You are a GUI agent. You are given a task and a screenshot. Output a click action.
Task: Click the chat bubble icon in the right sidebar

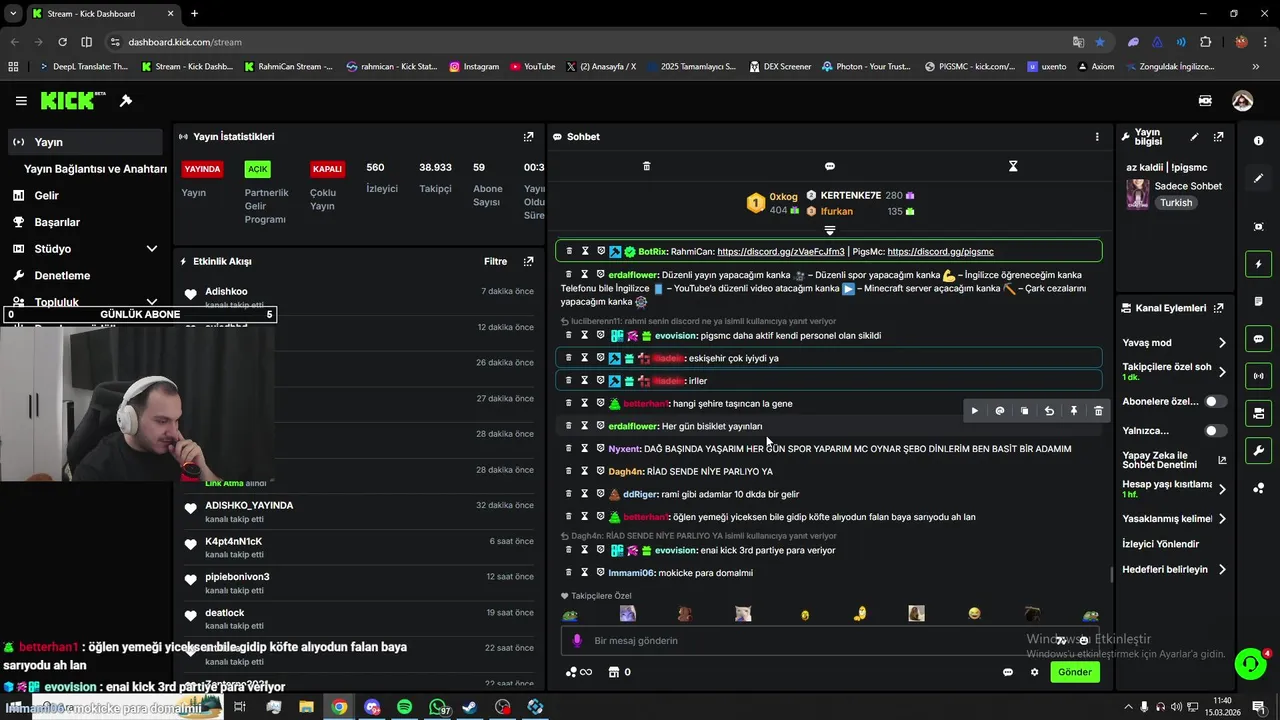(x=1258, y=339)
